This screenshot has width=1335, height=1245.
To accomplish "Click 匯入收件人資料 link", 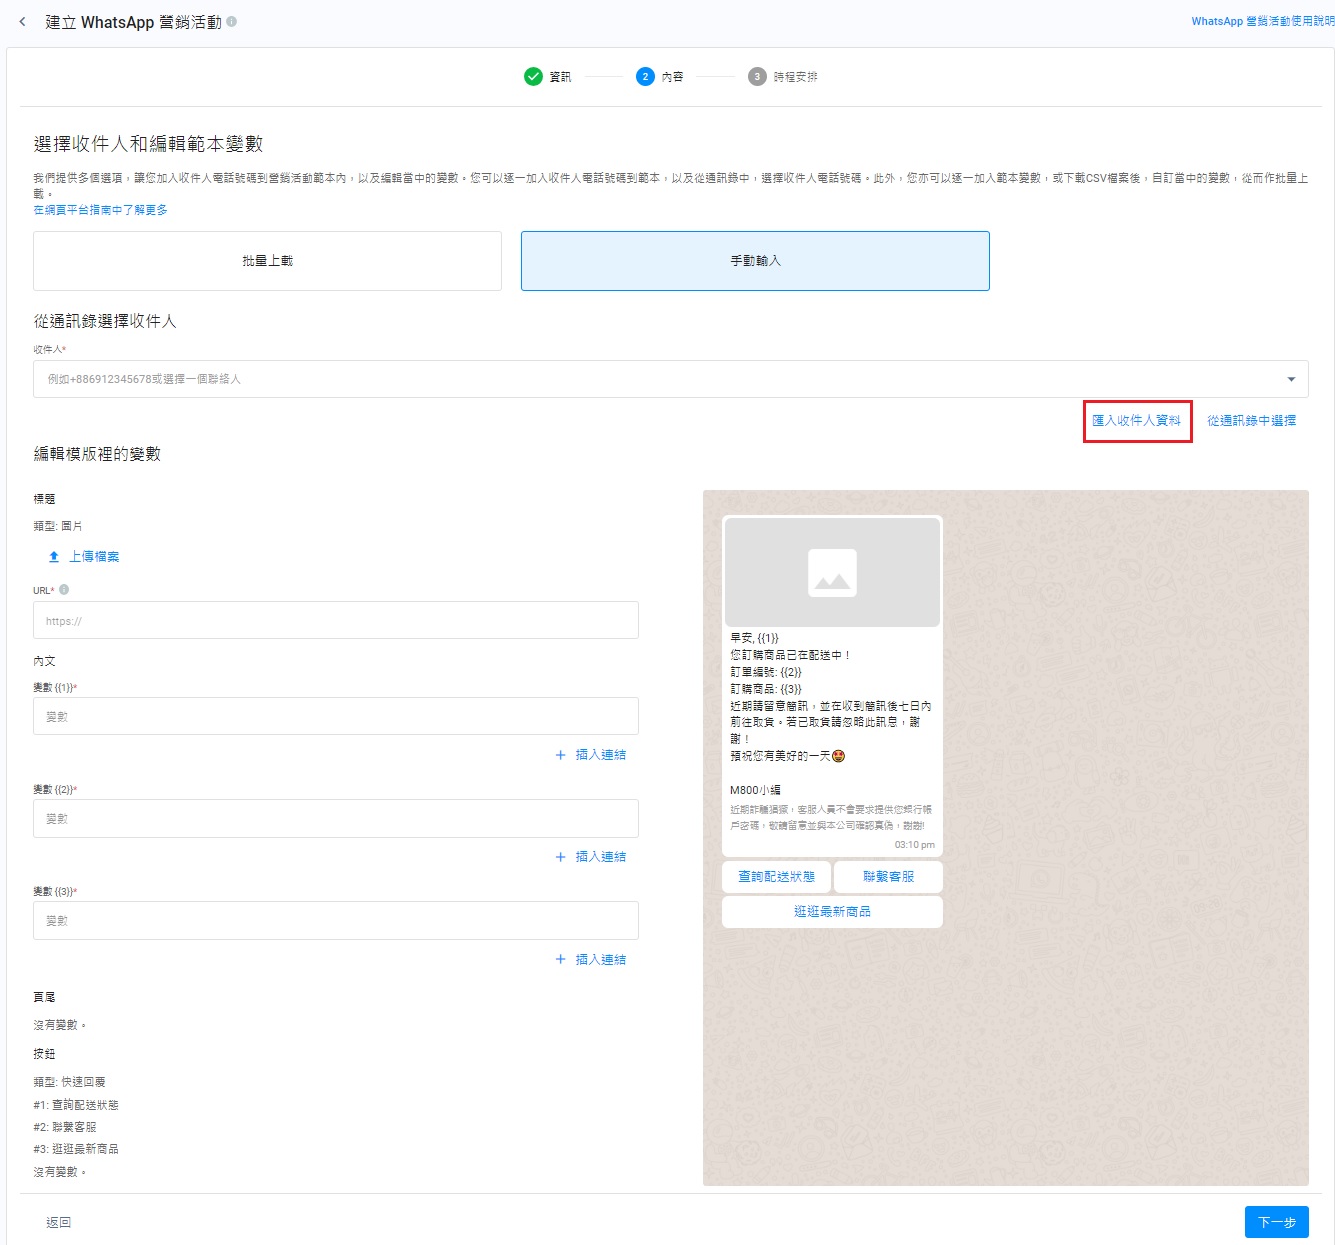I will click(1136, 421).
